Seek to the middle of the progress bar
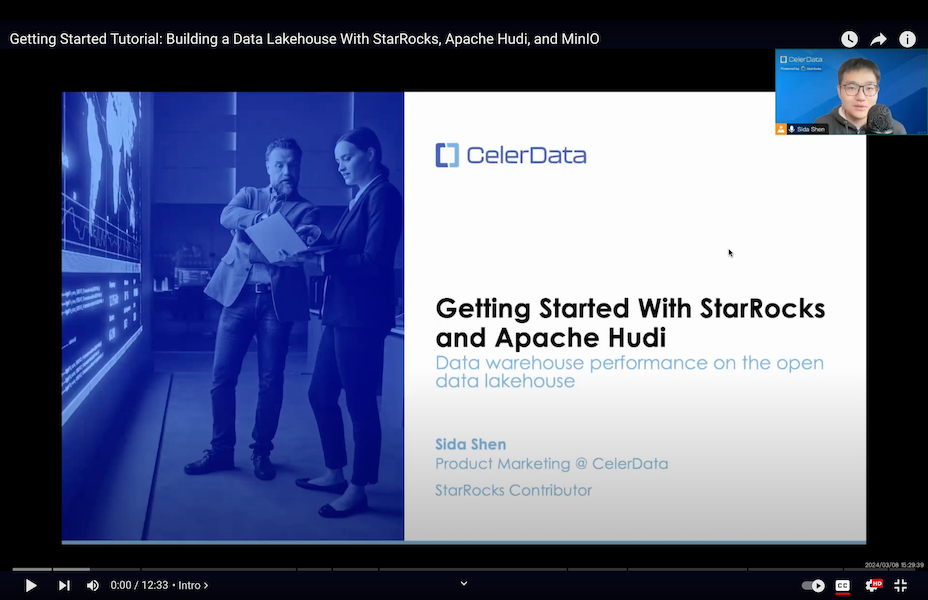The image size is (928, 600). pos(464,569)
